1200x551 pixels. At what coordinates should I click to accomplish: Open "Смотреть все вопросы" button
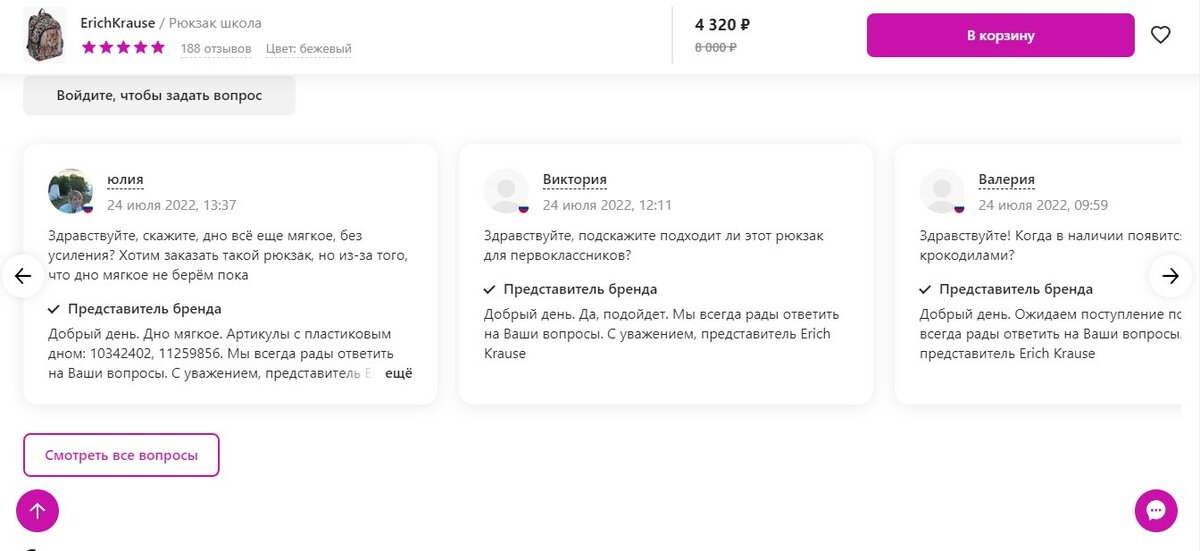[x=121, y=455]
